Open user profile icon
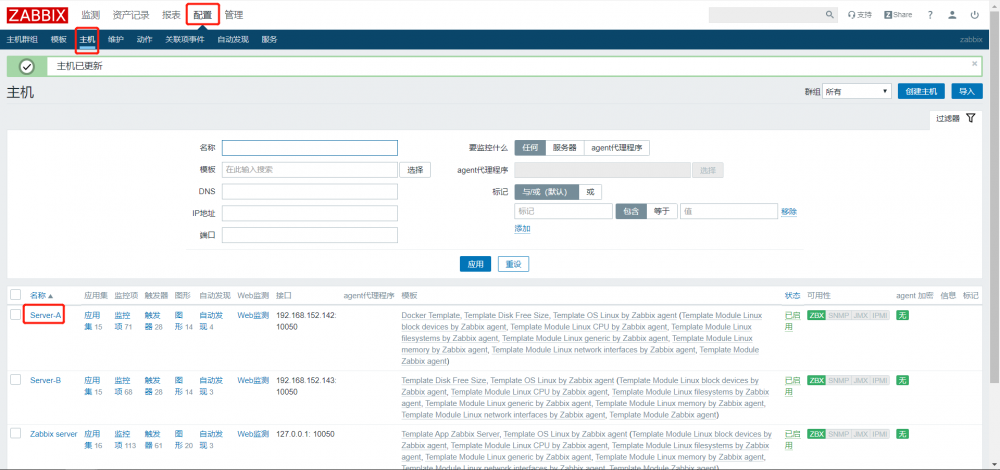1000x470 pixels. pos(952,15)
